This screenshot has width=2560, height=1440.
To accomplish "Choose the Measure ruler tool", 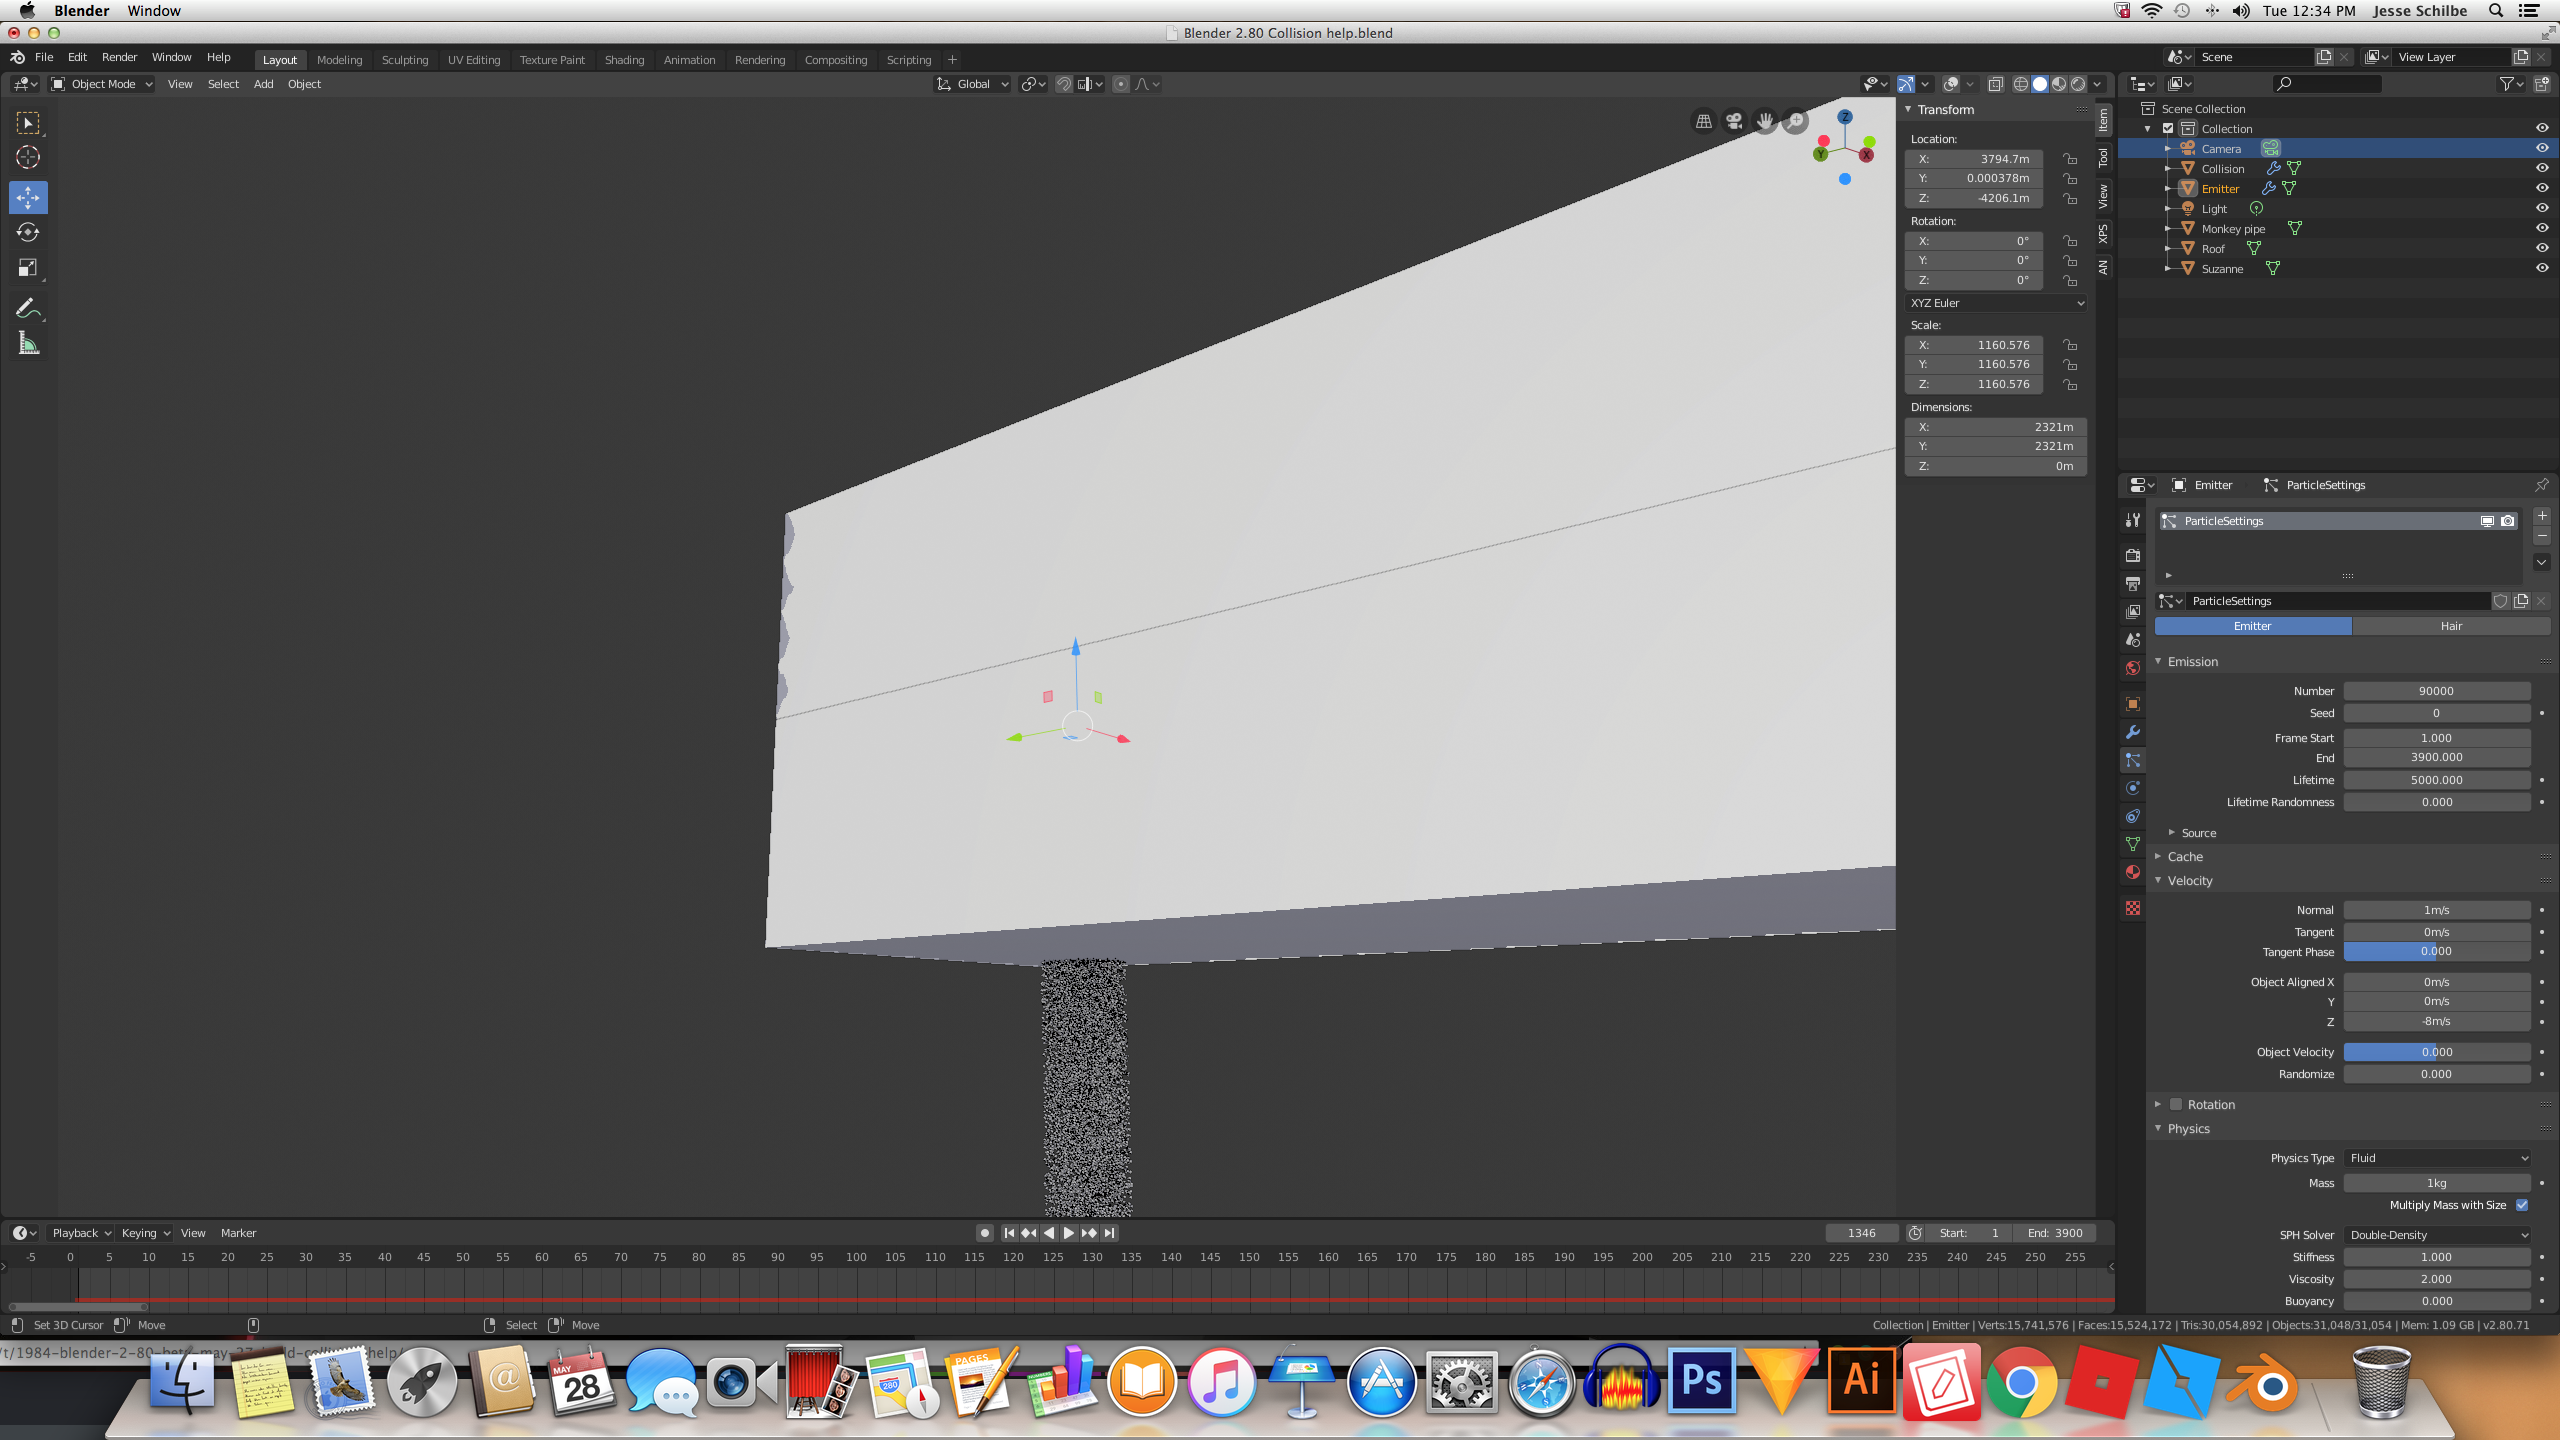I will [x=28, y=344].
